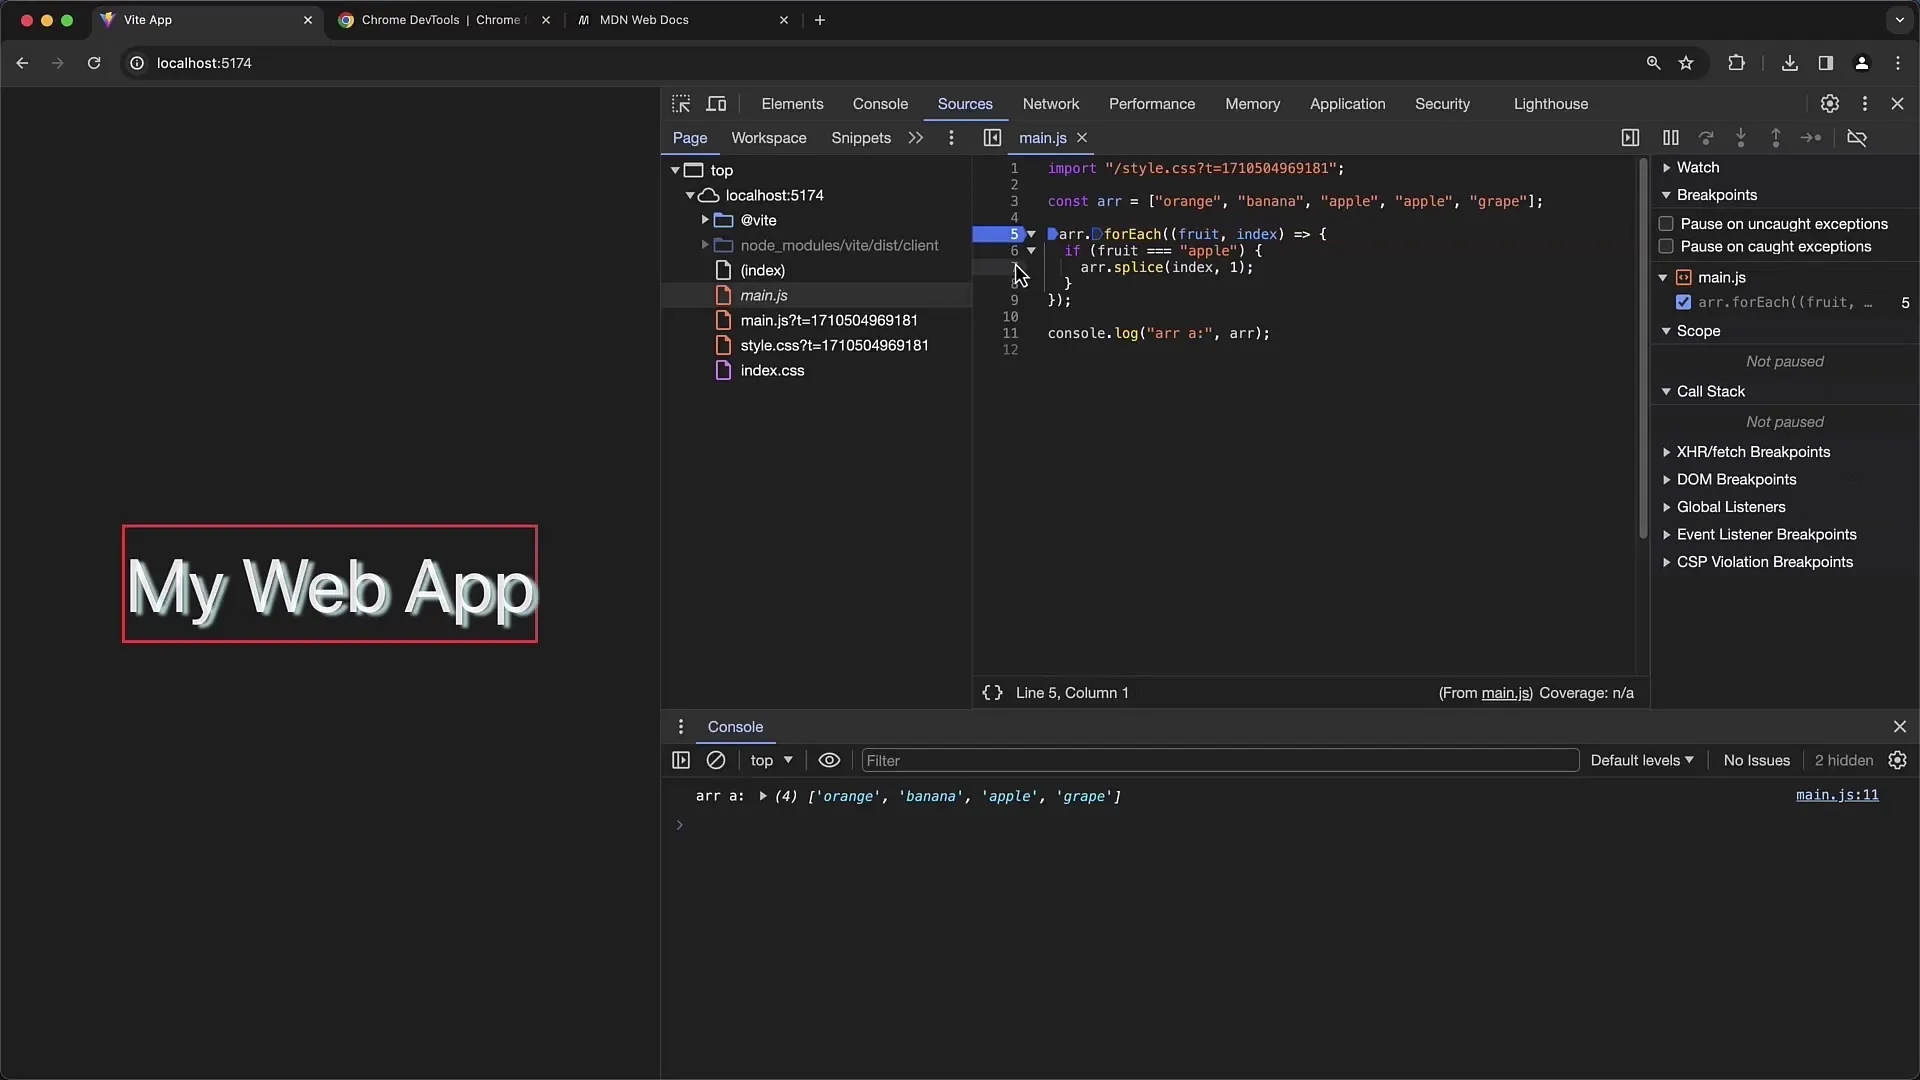The height and width of the screenshot is (1080, 1920).
Task: Click the hide debugger sidebar icon
Action: [x=1630, y=138]
